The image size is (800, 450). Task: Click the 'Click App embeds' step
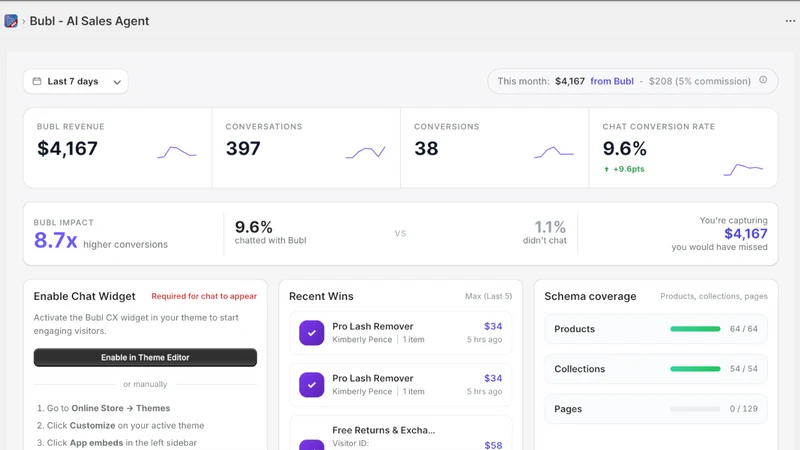pyautogui.click(x=117, y=443)
